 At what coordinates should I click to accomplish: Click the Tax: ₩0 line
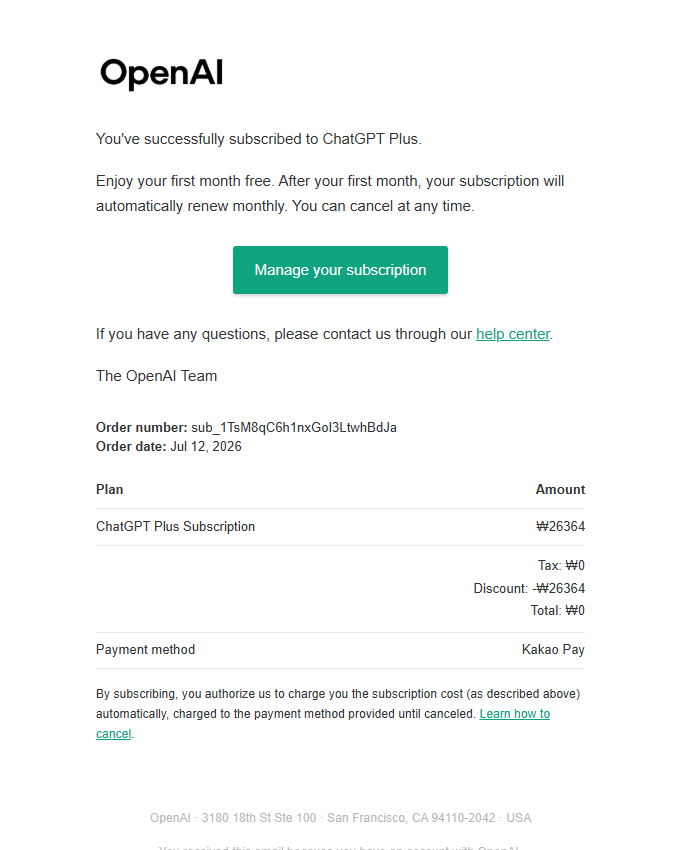561,565
